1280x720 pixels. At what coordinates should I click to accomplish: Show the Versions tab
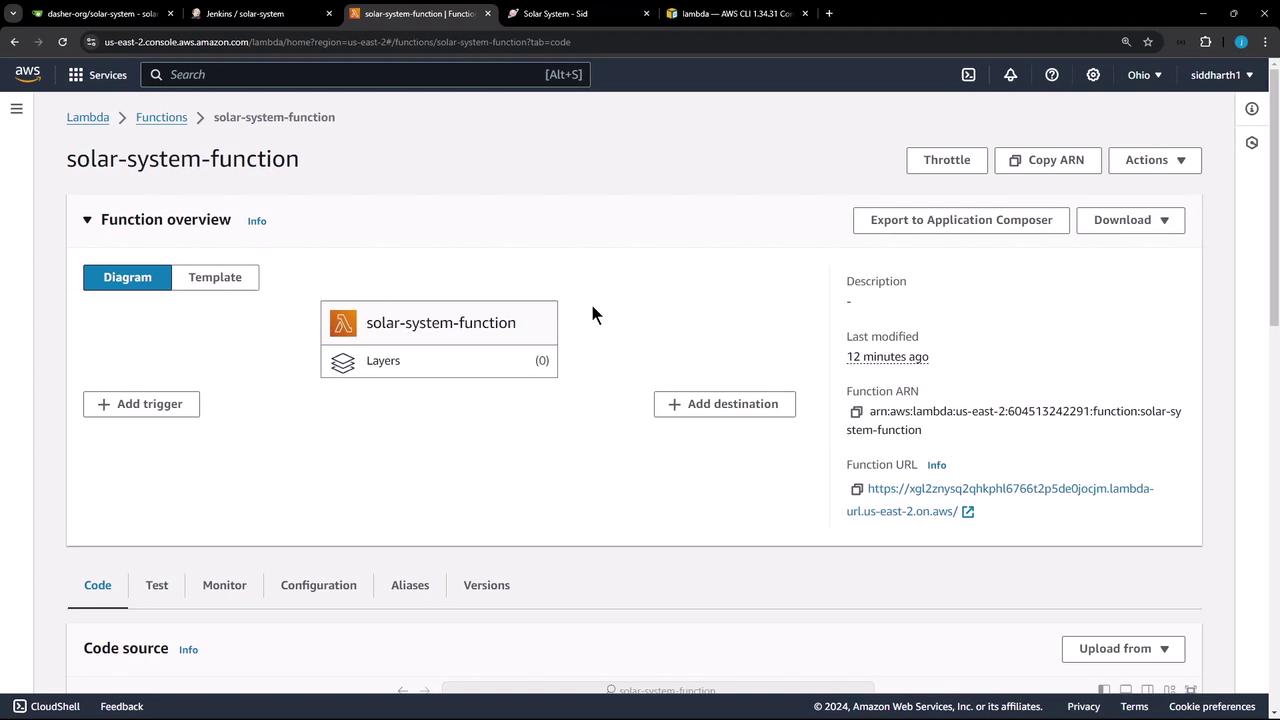pyautogui.click(x=487, y=586)
